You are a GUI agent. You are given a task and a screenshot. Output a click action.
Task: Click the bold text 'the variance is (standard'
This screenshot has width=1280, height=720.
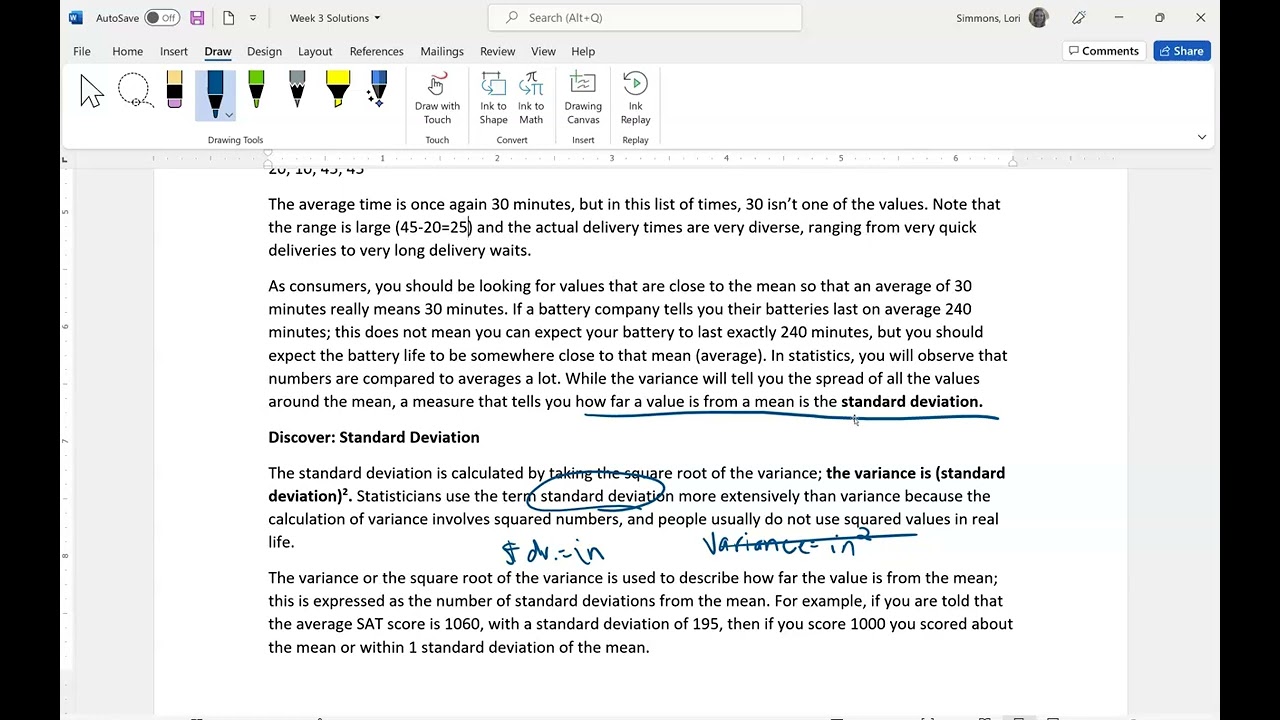click(x=916, y=473)
